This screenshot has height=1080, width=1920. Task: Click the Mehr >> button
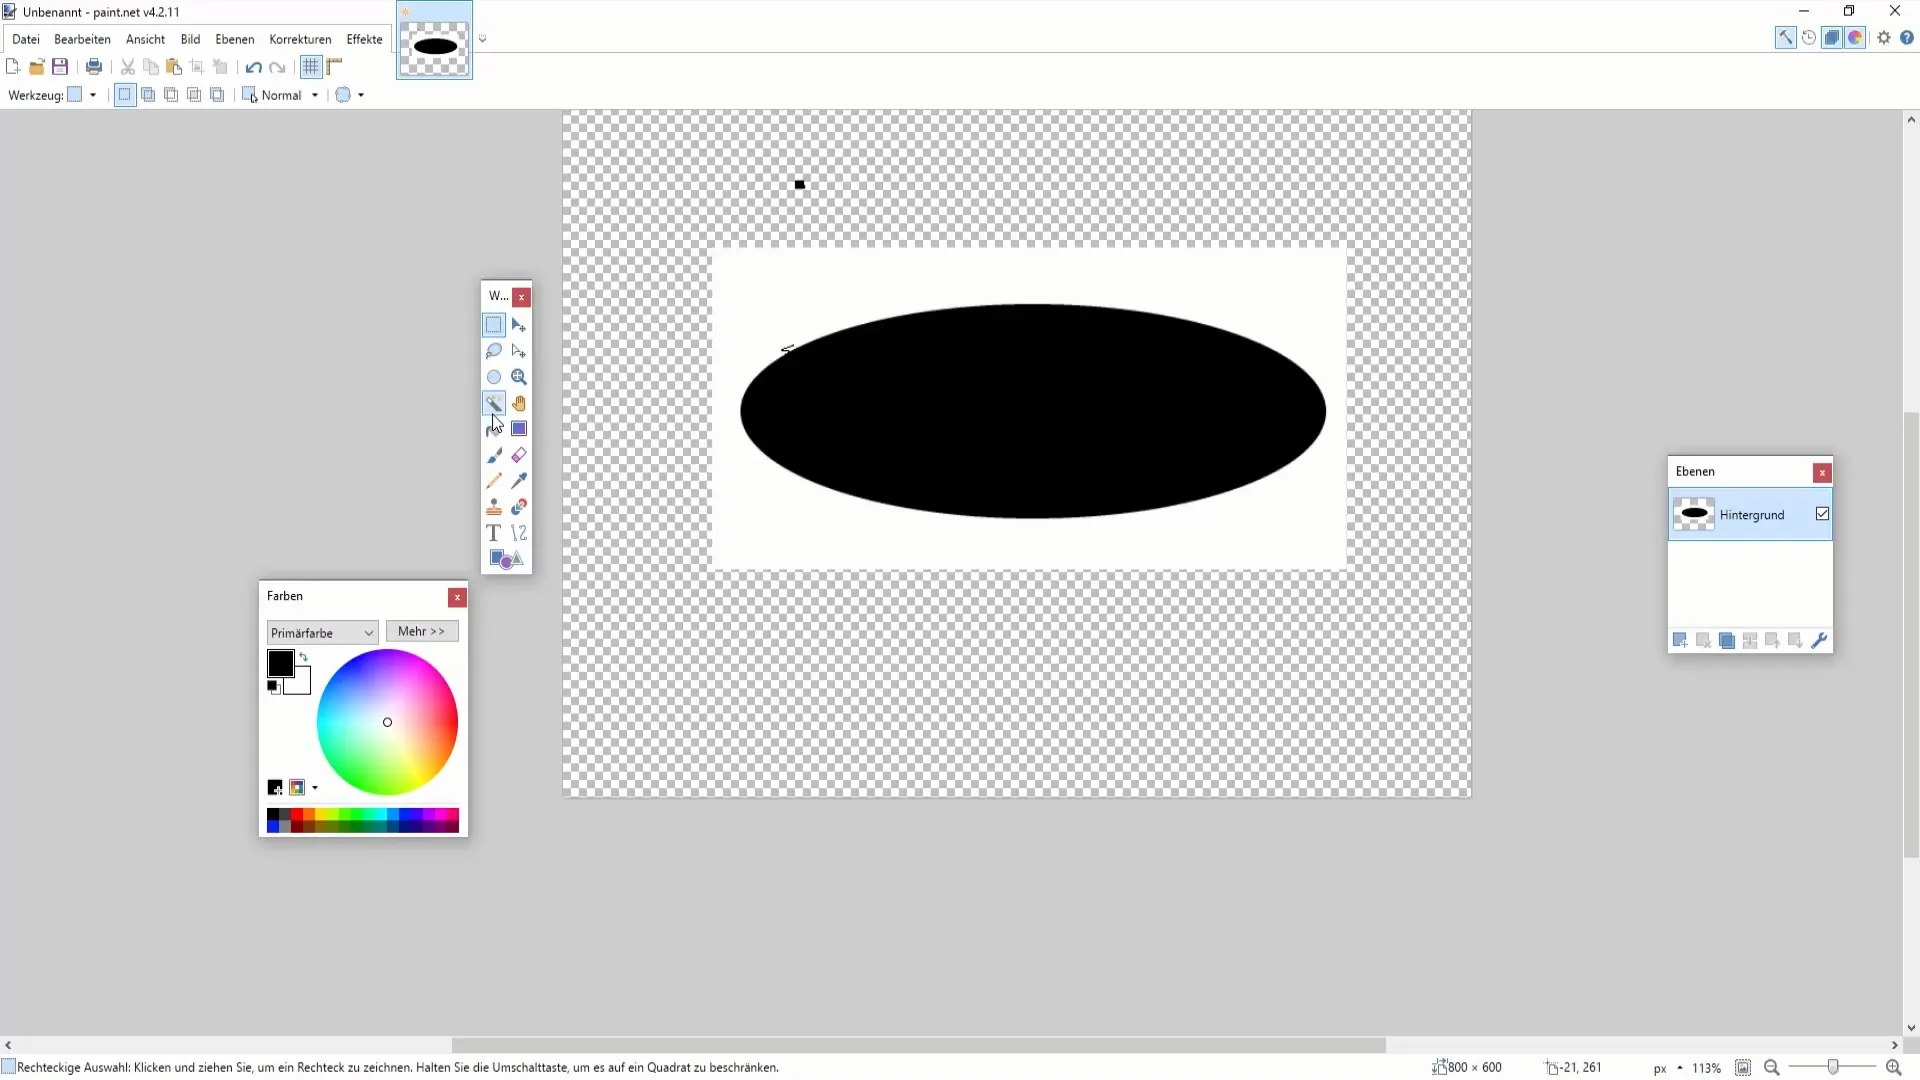(422, 631)
